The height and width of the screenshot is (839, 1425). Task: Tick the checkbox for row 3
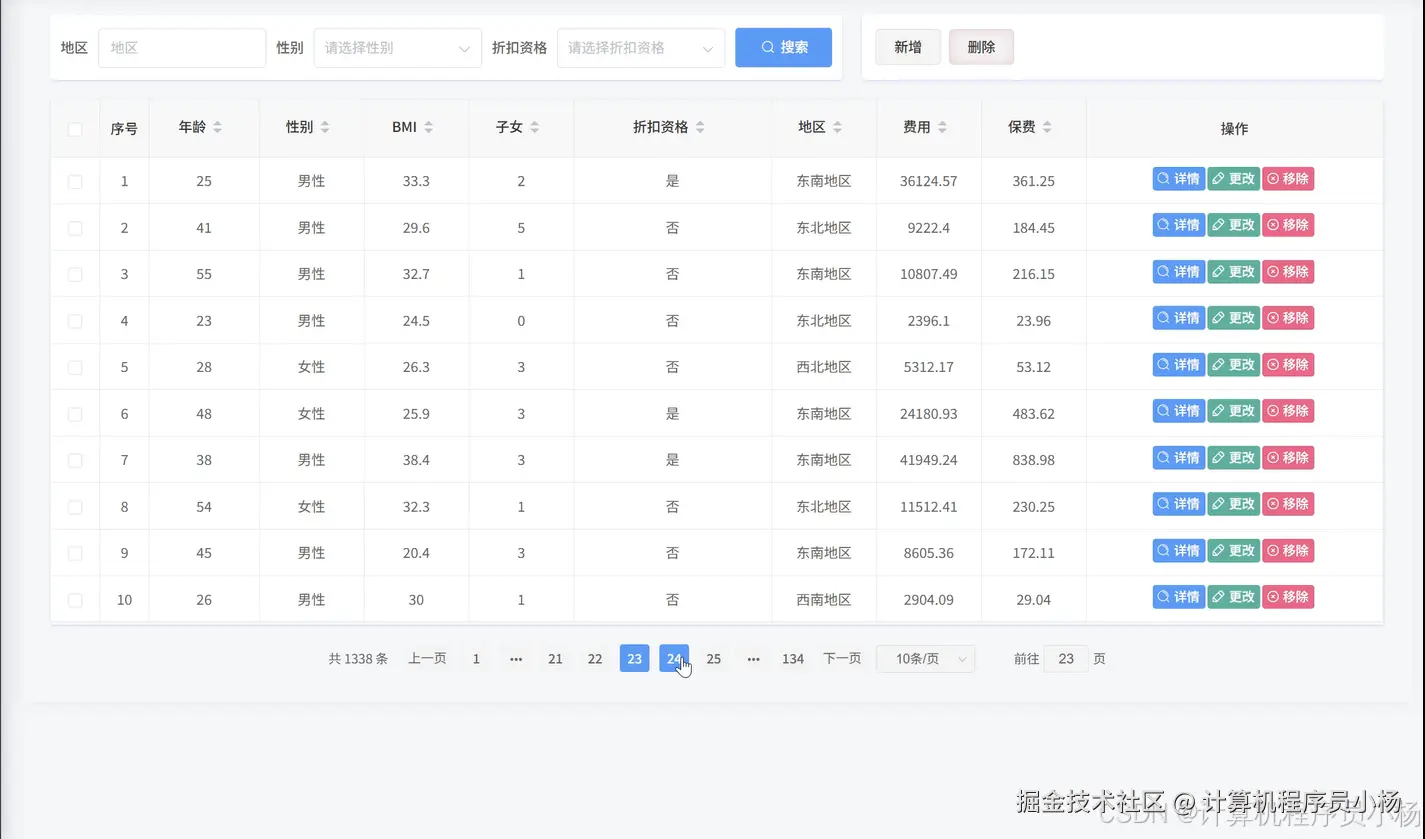coord(75,274)
